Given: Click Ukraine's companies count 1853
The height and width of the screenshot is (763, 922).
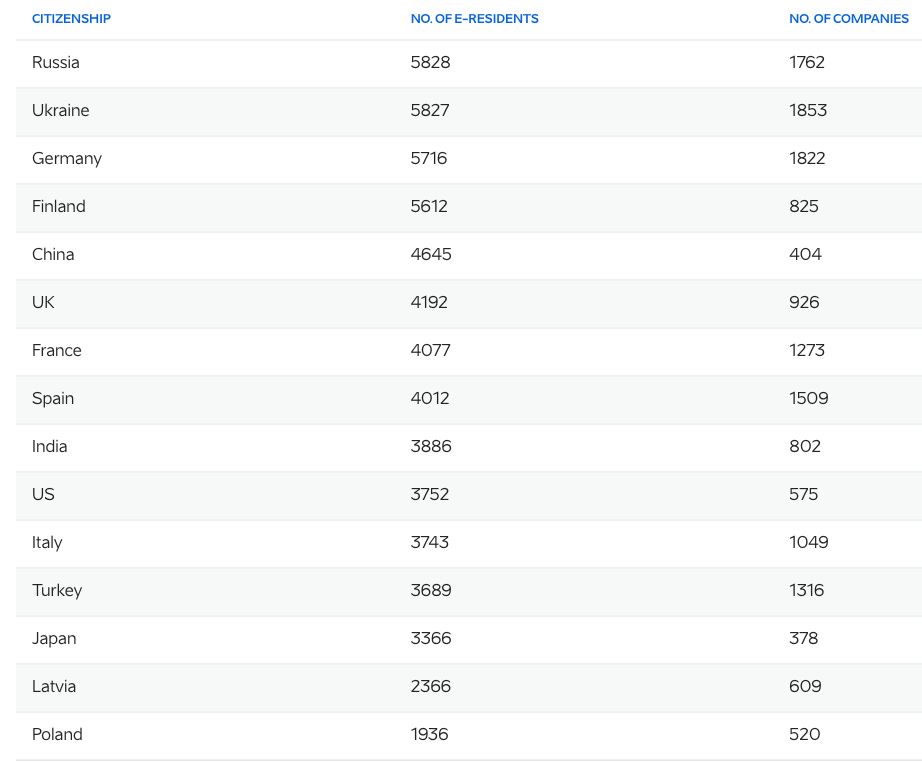Looking at the screenshot, I should pyautogui.click(x=808, y=110).
